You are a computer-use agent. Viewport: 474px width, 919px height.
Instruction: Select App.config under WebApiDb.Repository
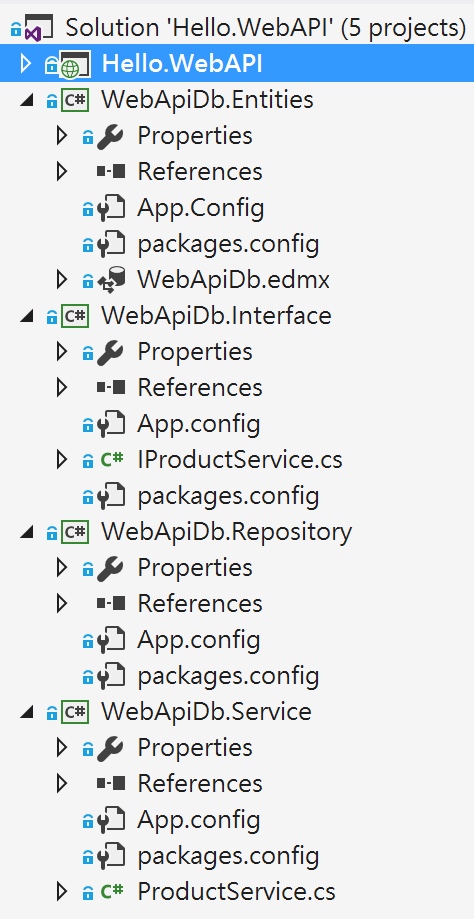[199, 639]
